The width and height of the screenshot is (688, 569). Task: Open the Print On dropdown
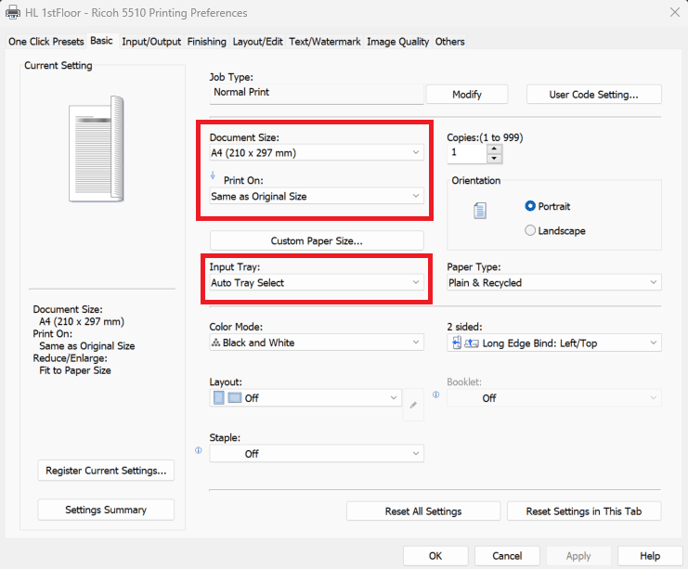click(316, 196)
